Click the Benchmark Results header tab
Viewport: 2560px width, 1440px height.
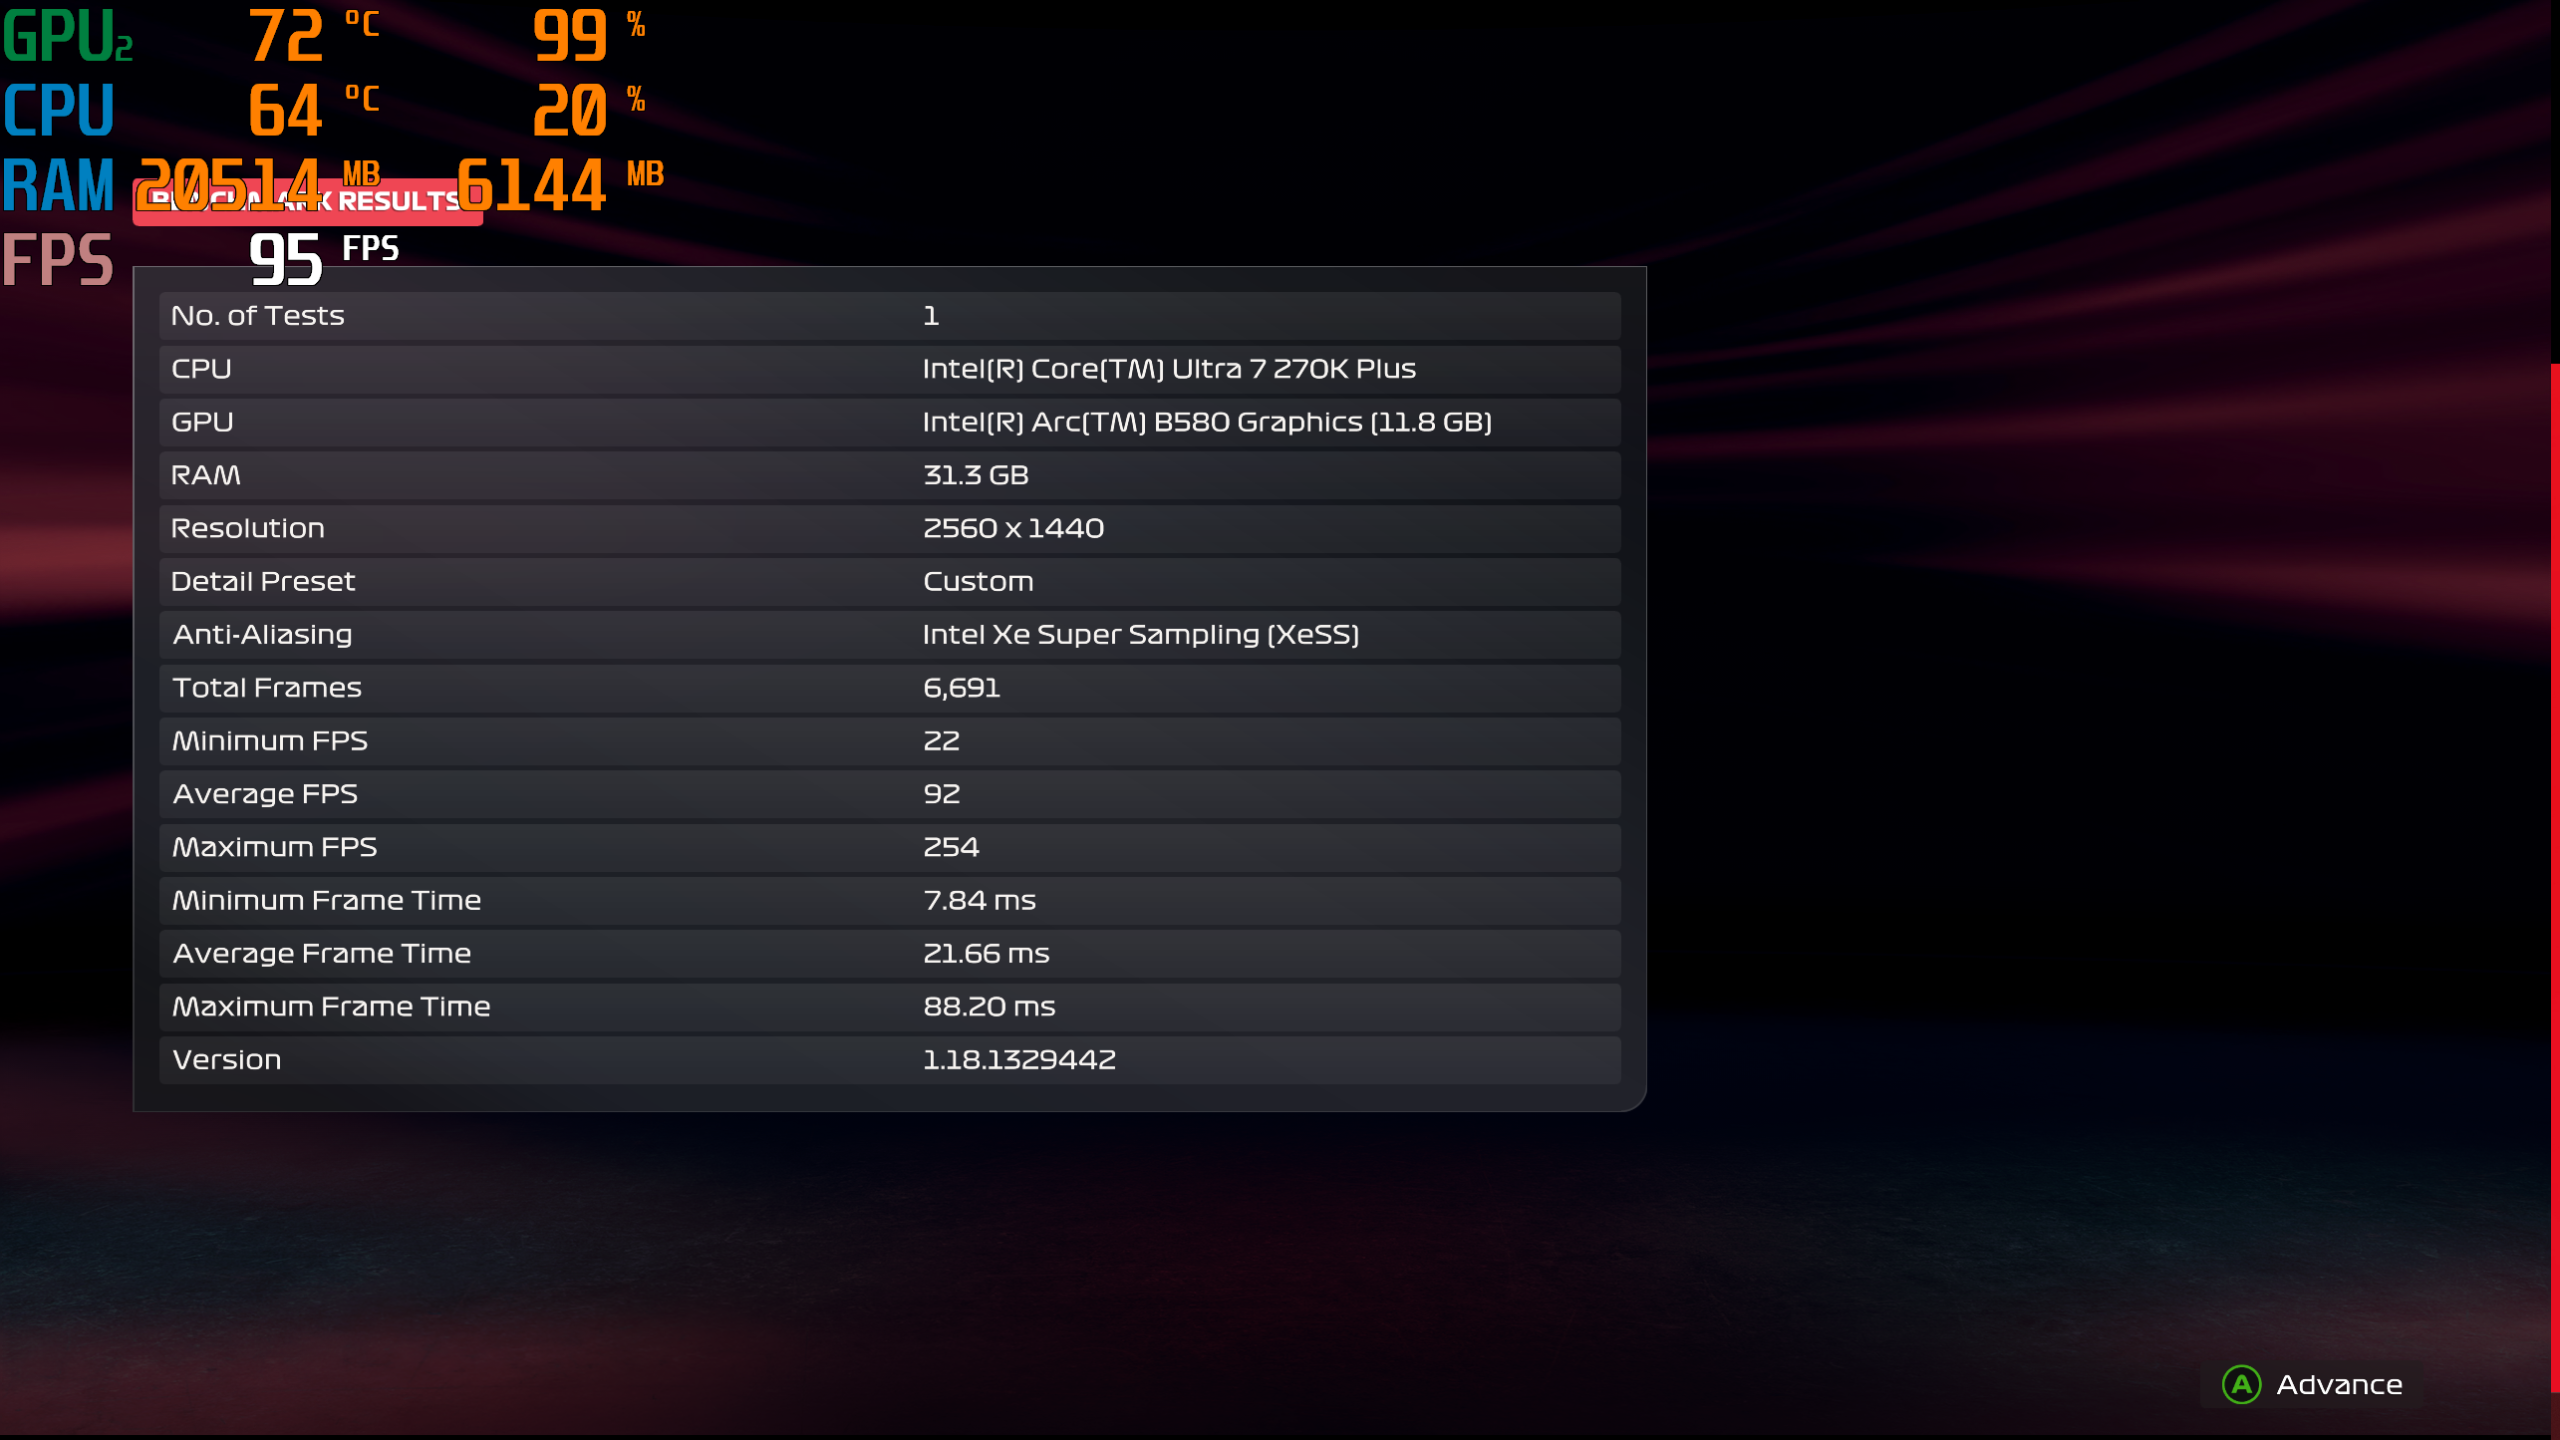tap(400, 203)
